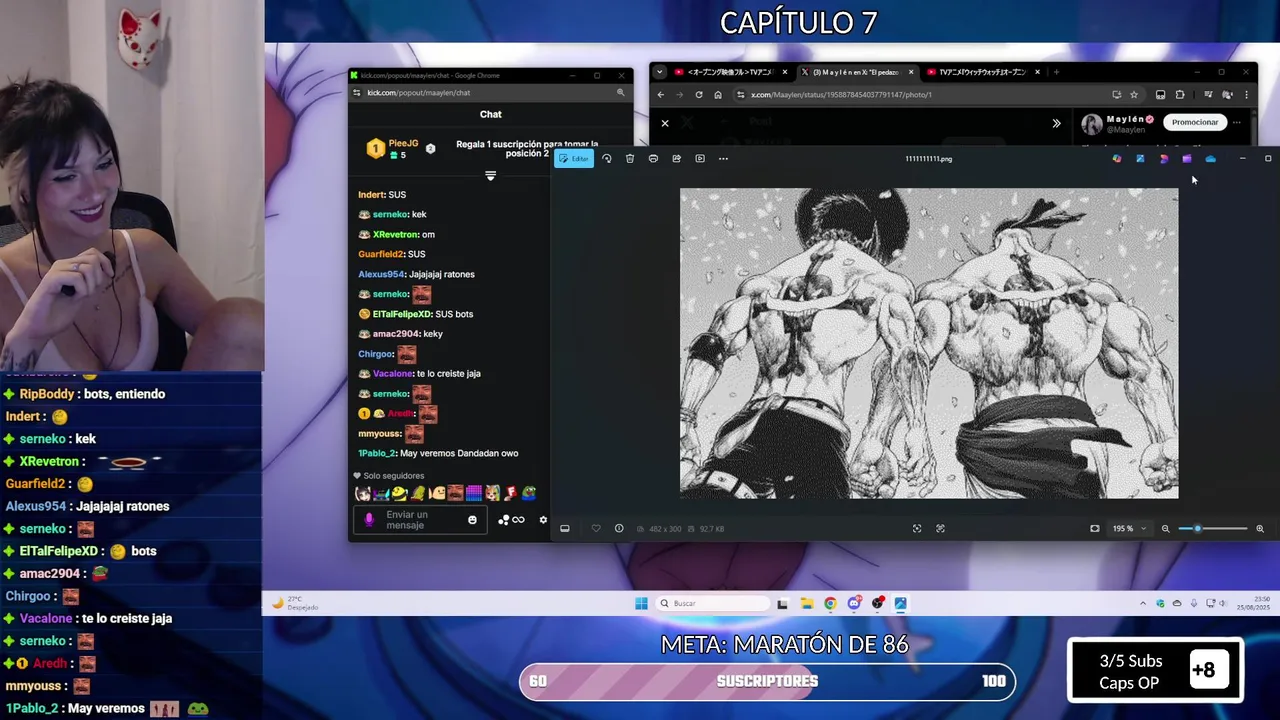Zoom out with the minus magnifier
The width and height of the screenshot is (1280, 720).
(1165, 528)
